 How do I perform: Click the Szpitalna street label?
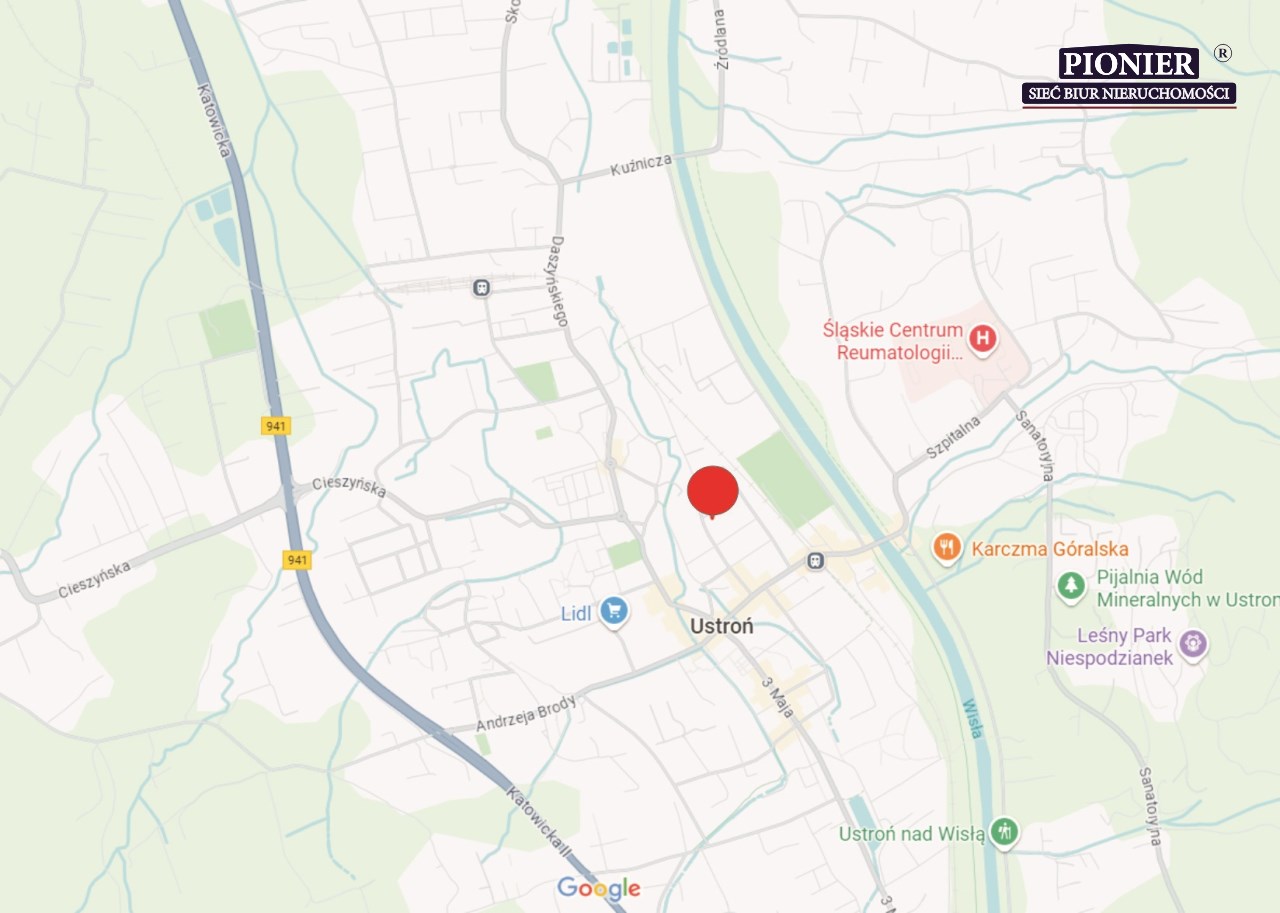click(x=954, y=437)
